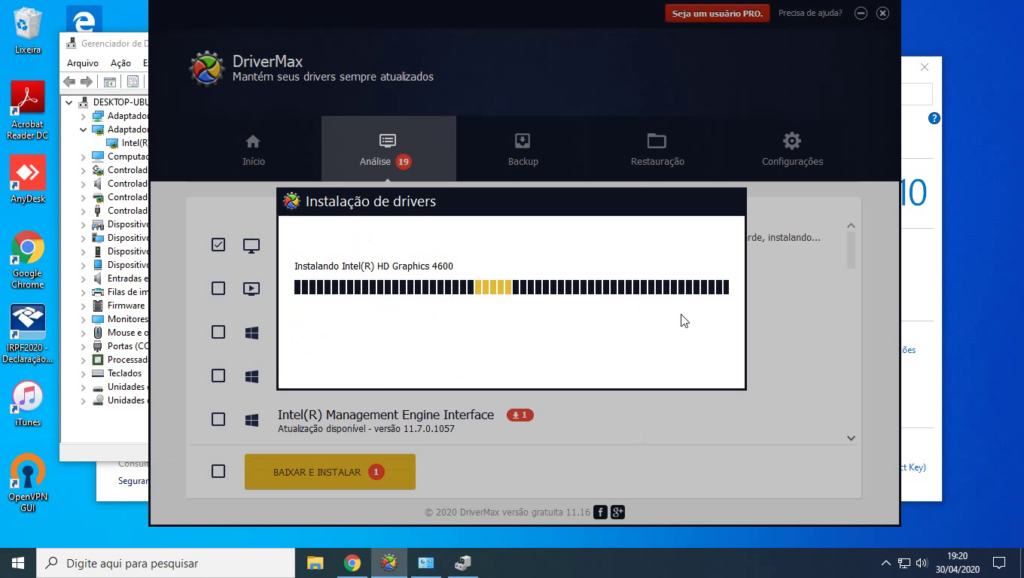Click the driver installation progress bar
Image resolution: width=1024 pixels, height=578 pixels.
[511, 288]
